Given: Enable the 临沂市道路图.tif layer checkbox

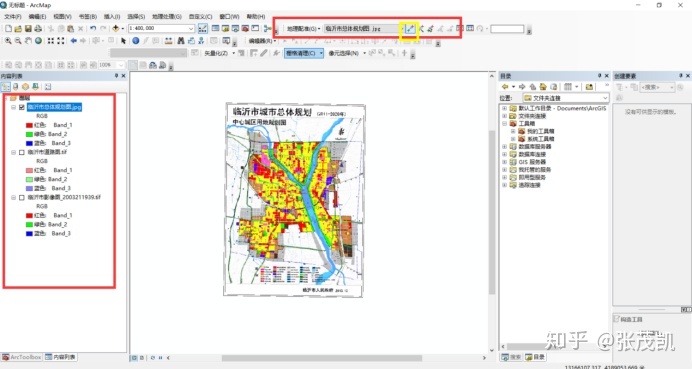Looking at the screenshot, I should click(22, 152).
